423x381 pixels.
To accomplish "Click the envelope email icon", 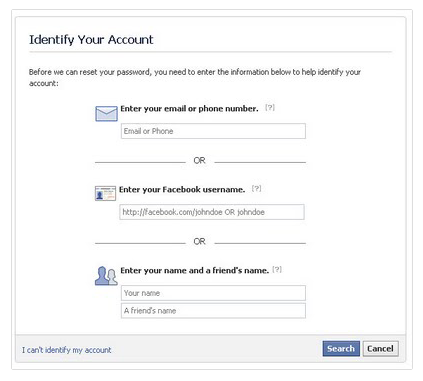I will (106, 114).
